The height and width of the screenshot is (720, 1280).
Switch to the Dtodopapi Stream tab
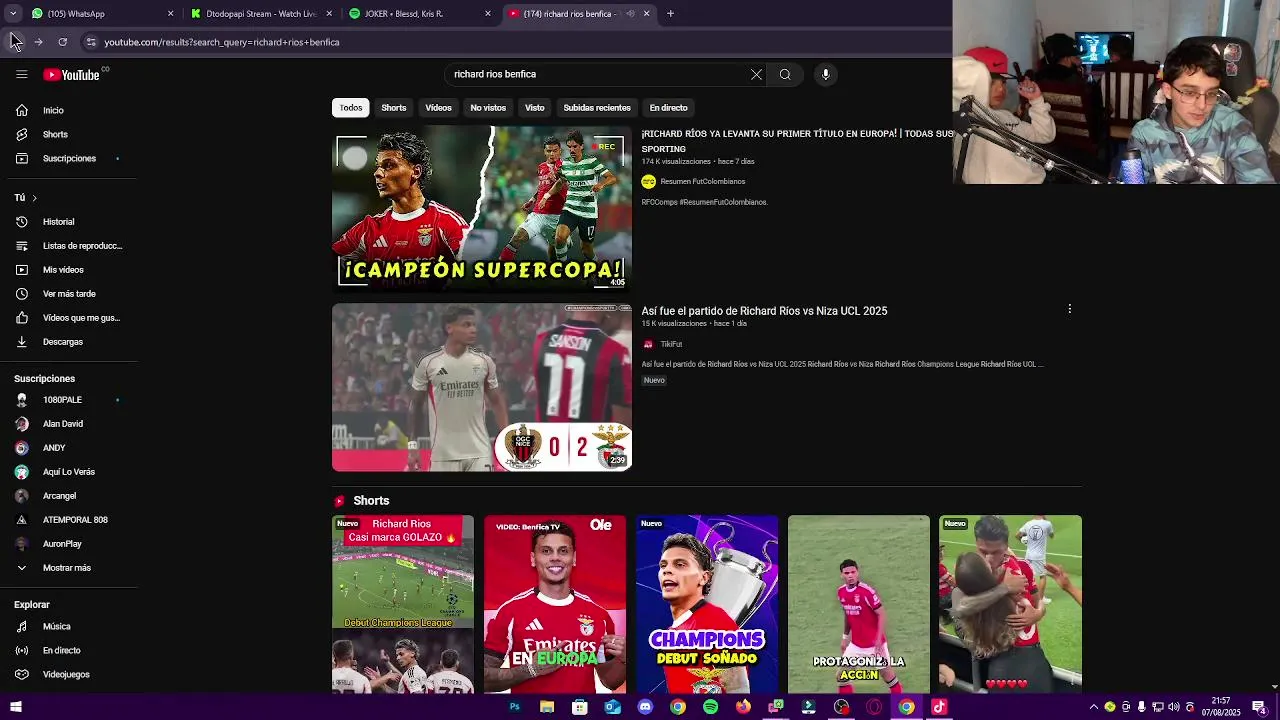click(260, 14)
